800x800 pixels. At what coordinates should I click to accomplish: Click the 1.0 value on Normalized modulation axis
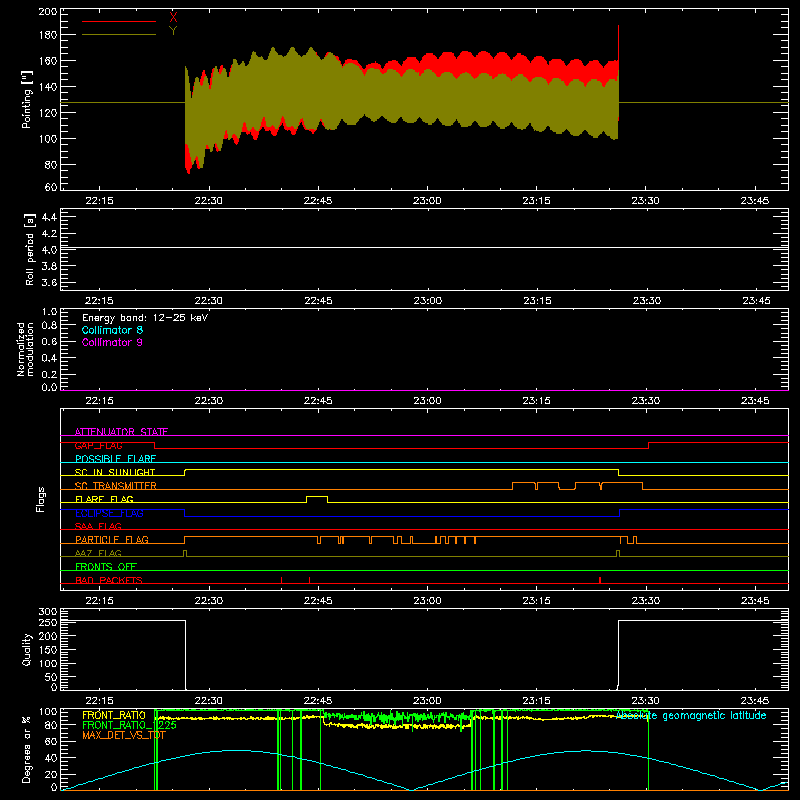click(49, 312)
